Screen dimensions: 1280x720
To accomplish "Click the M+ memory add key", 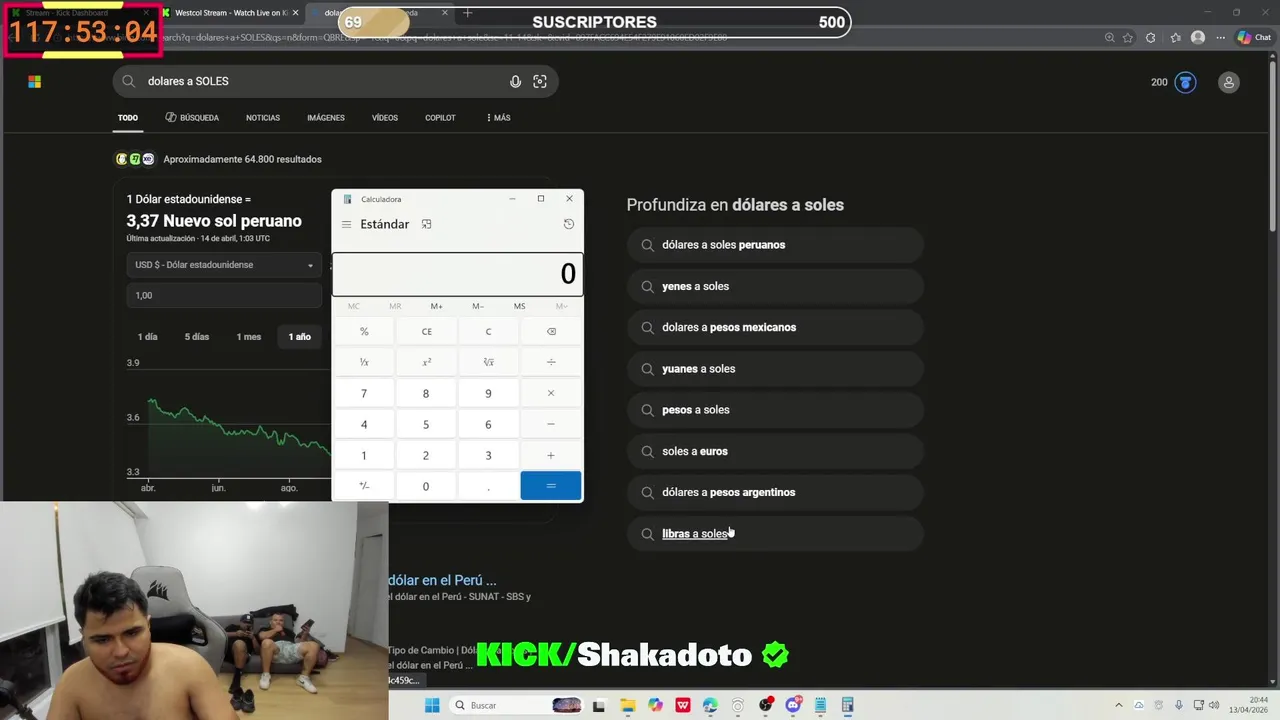I will coord(437,306).
